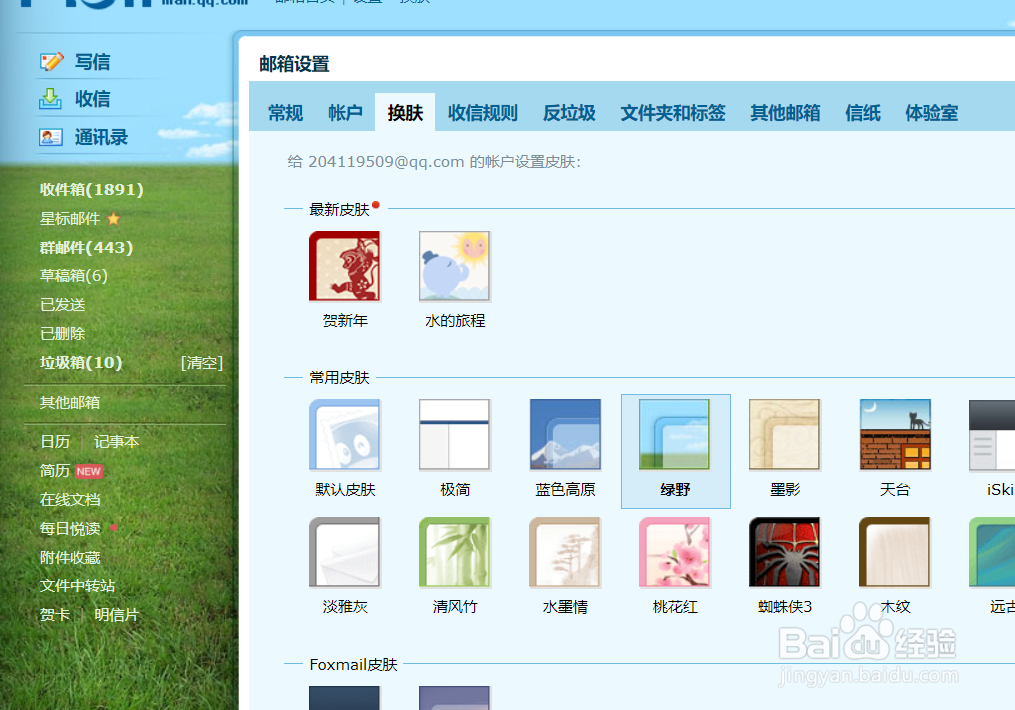The width and height of the screenshot is (1015, 710).
Task: Open the 在线文档 online docs link
Action: tap(70, 500)
